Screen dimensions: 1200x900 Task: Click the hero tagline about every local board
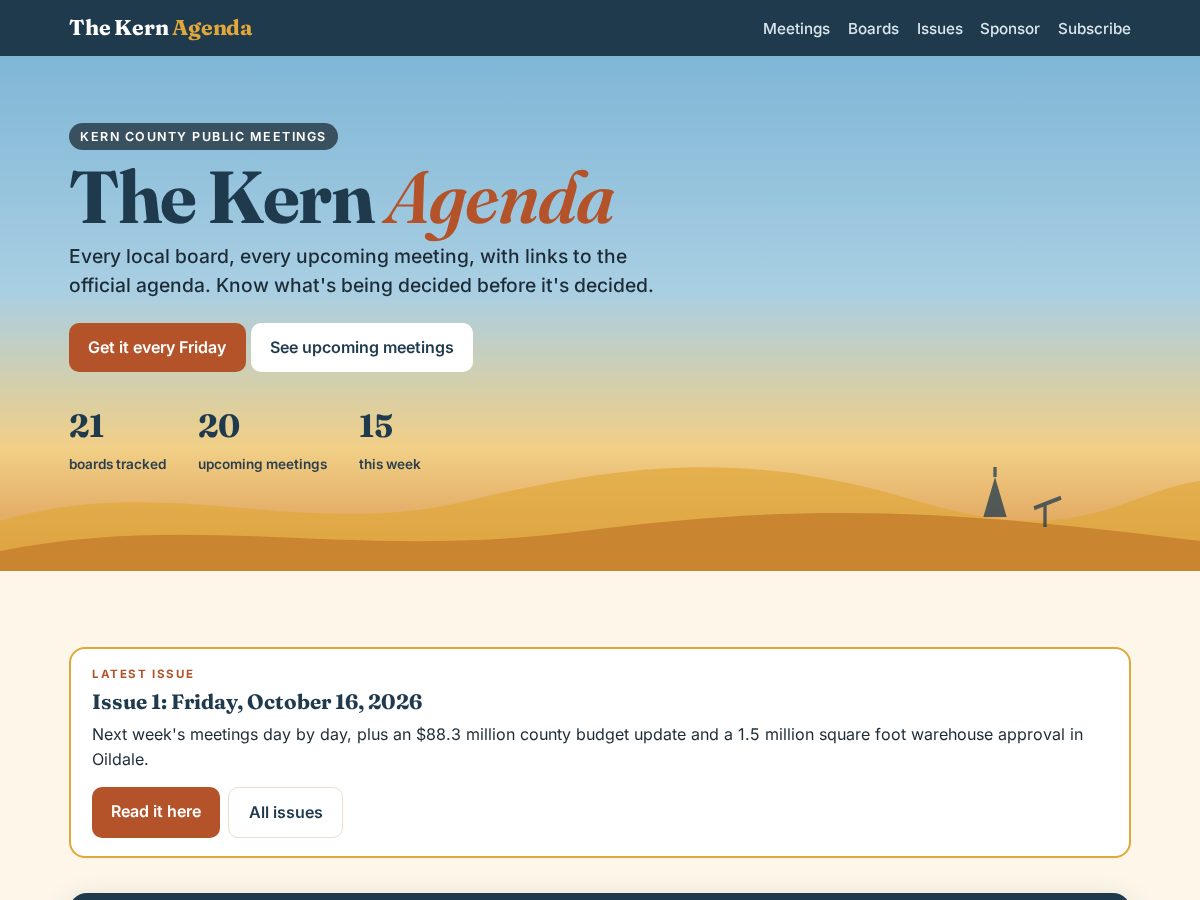pos(361,271)
